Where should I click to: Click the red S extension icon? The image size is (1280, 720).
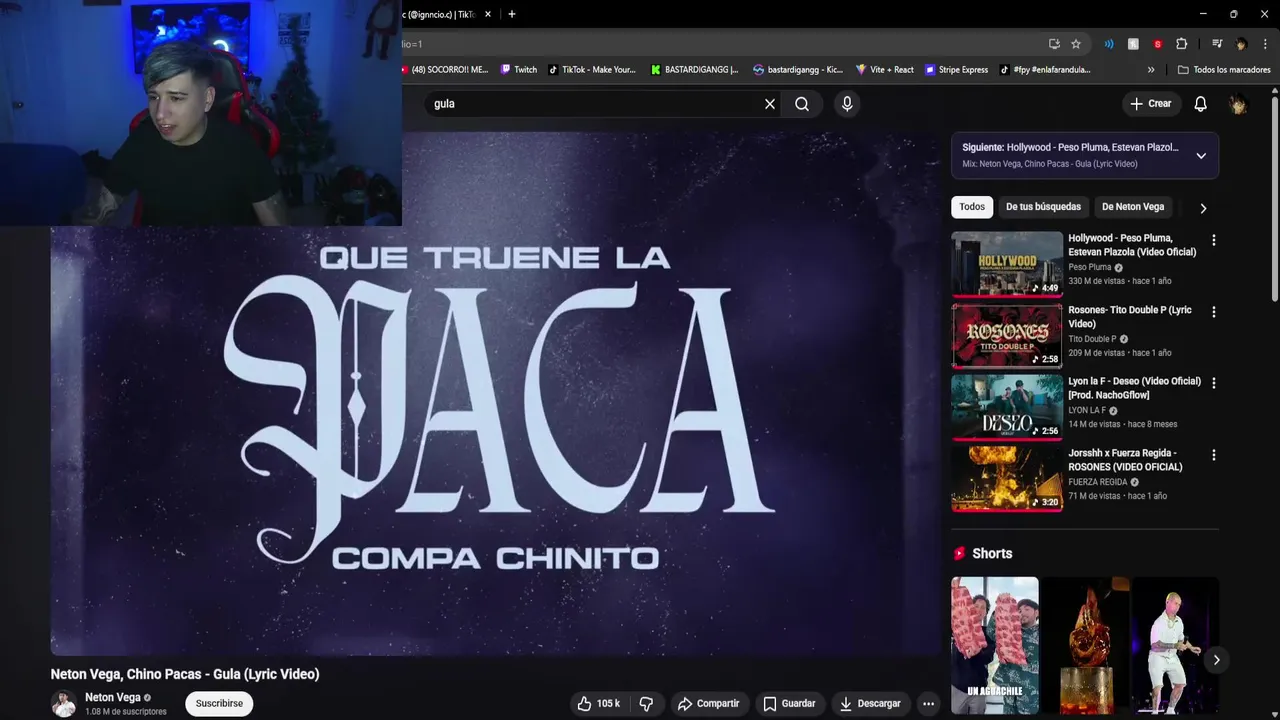1157,44
